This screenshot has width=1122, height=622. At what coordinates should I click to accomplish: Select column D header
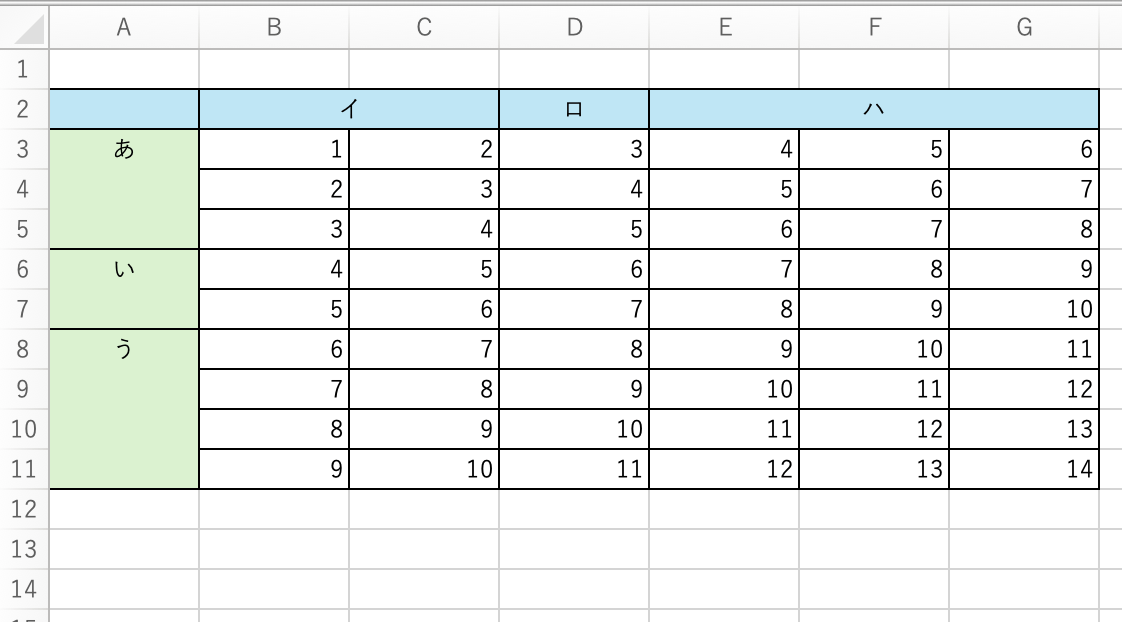click(x=574, y=28)
